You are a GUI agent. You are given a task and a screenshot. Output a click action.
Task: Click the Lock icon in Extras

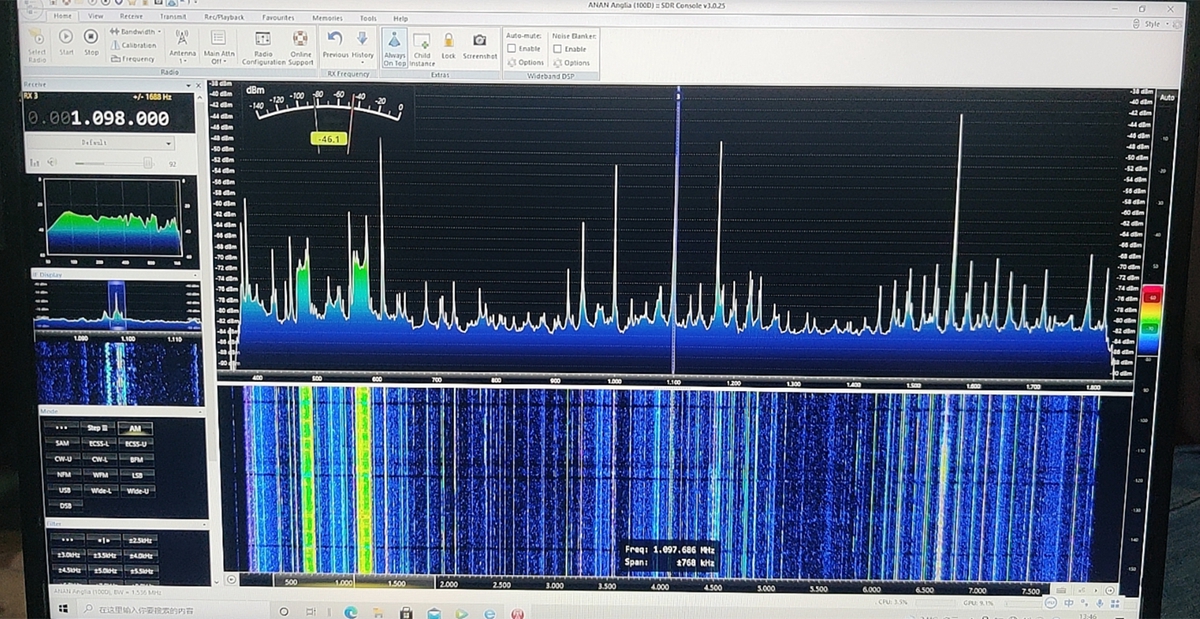[448, 45]
